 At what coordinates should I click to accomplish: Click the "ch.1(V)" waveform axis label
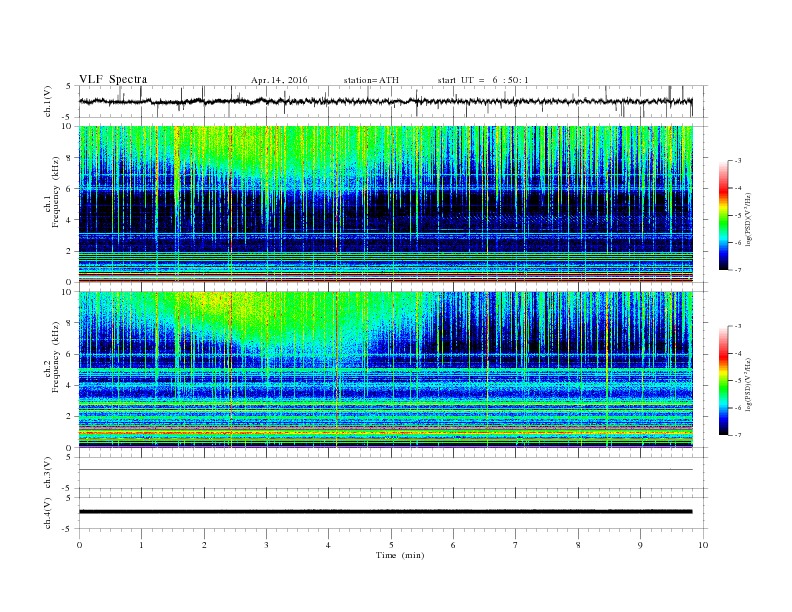pos(48,101)
